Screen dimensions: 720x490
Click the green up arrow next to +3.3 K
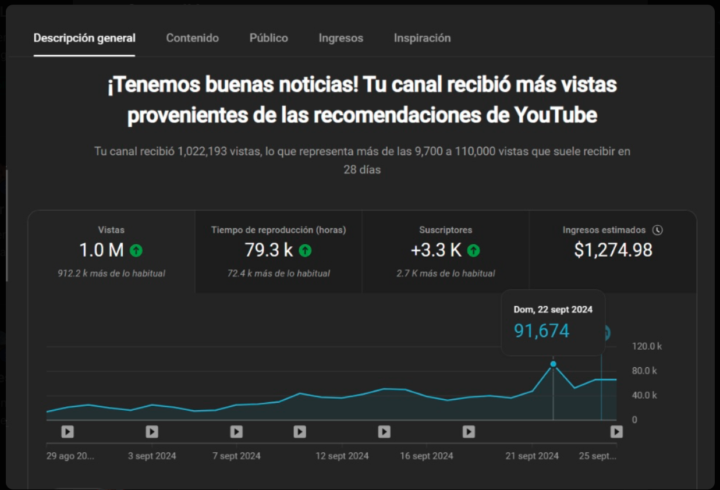pyautogui.click(x=473, y=250)
